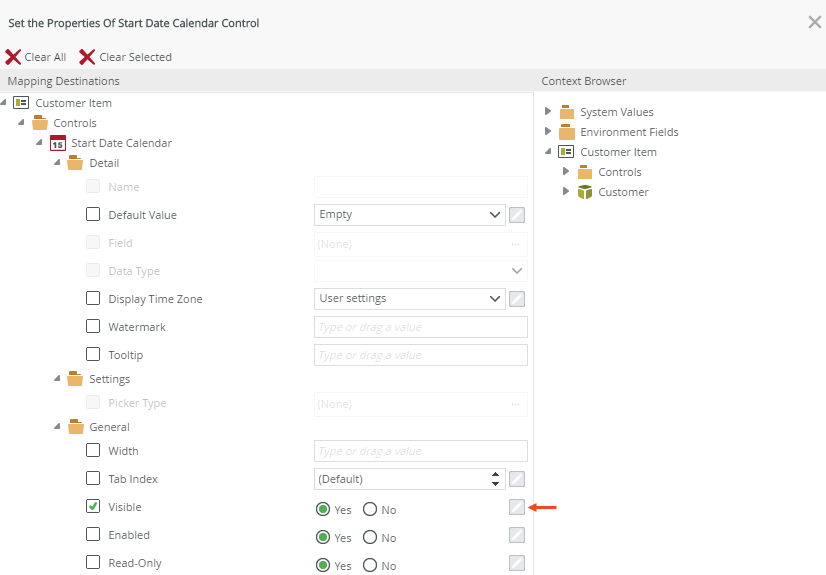Enable the Watermark checkbox
This screenshot has height=575, width=826.
click(x=93, y=327)
